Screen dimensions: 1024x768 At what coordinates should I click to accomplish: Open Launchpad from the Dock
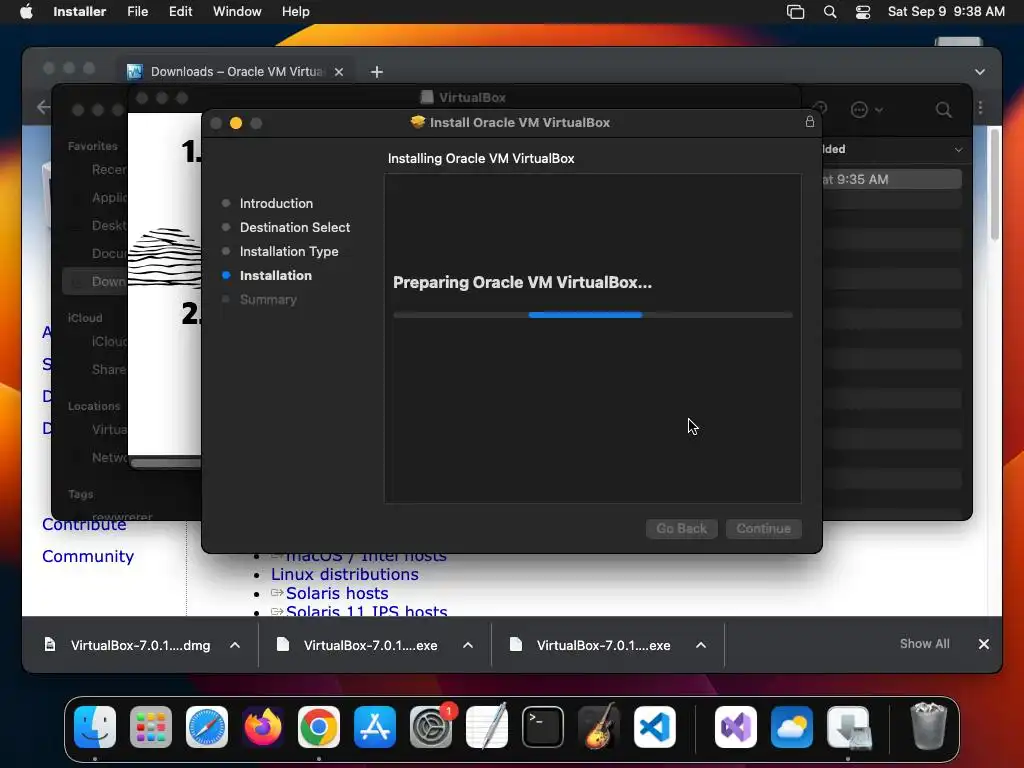[151, 727]
